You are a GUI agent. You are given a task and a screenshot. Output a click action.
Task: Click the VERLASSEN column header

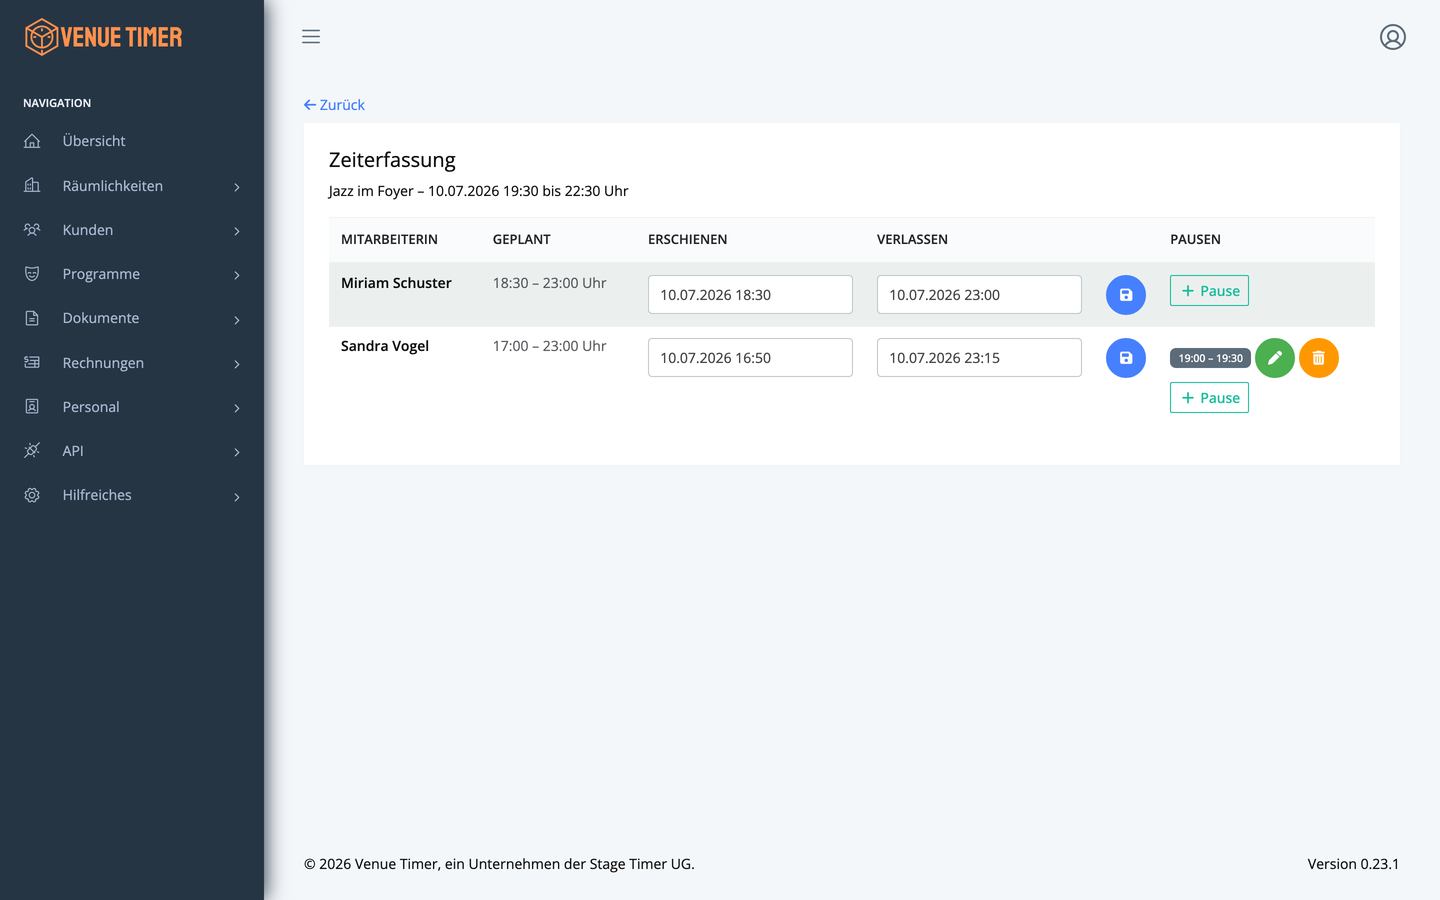[912, 240]
